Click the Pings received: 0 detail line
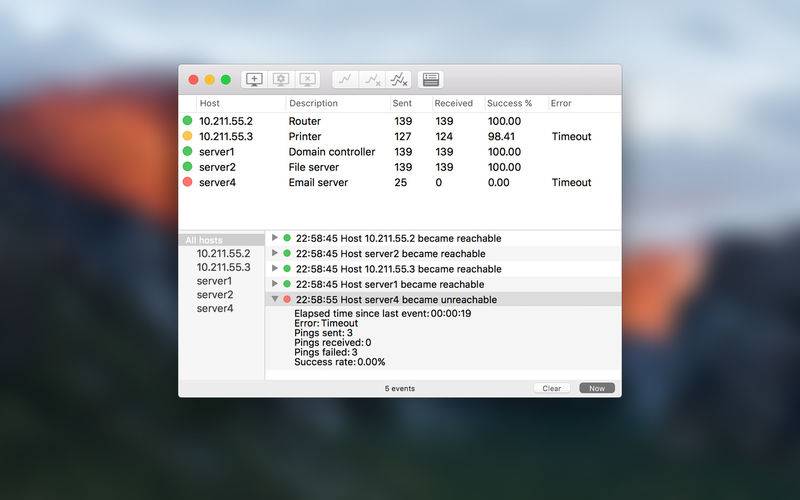This screenshot has height=500, width=800. coord(333,342)
